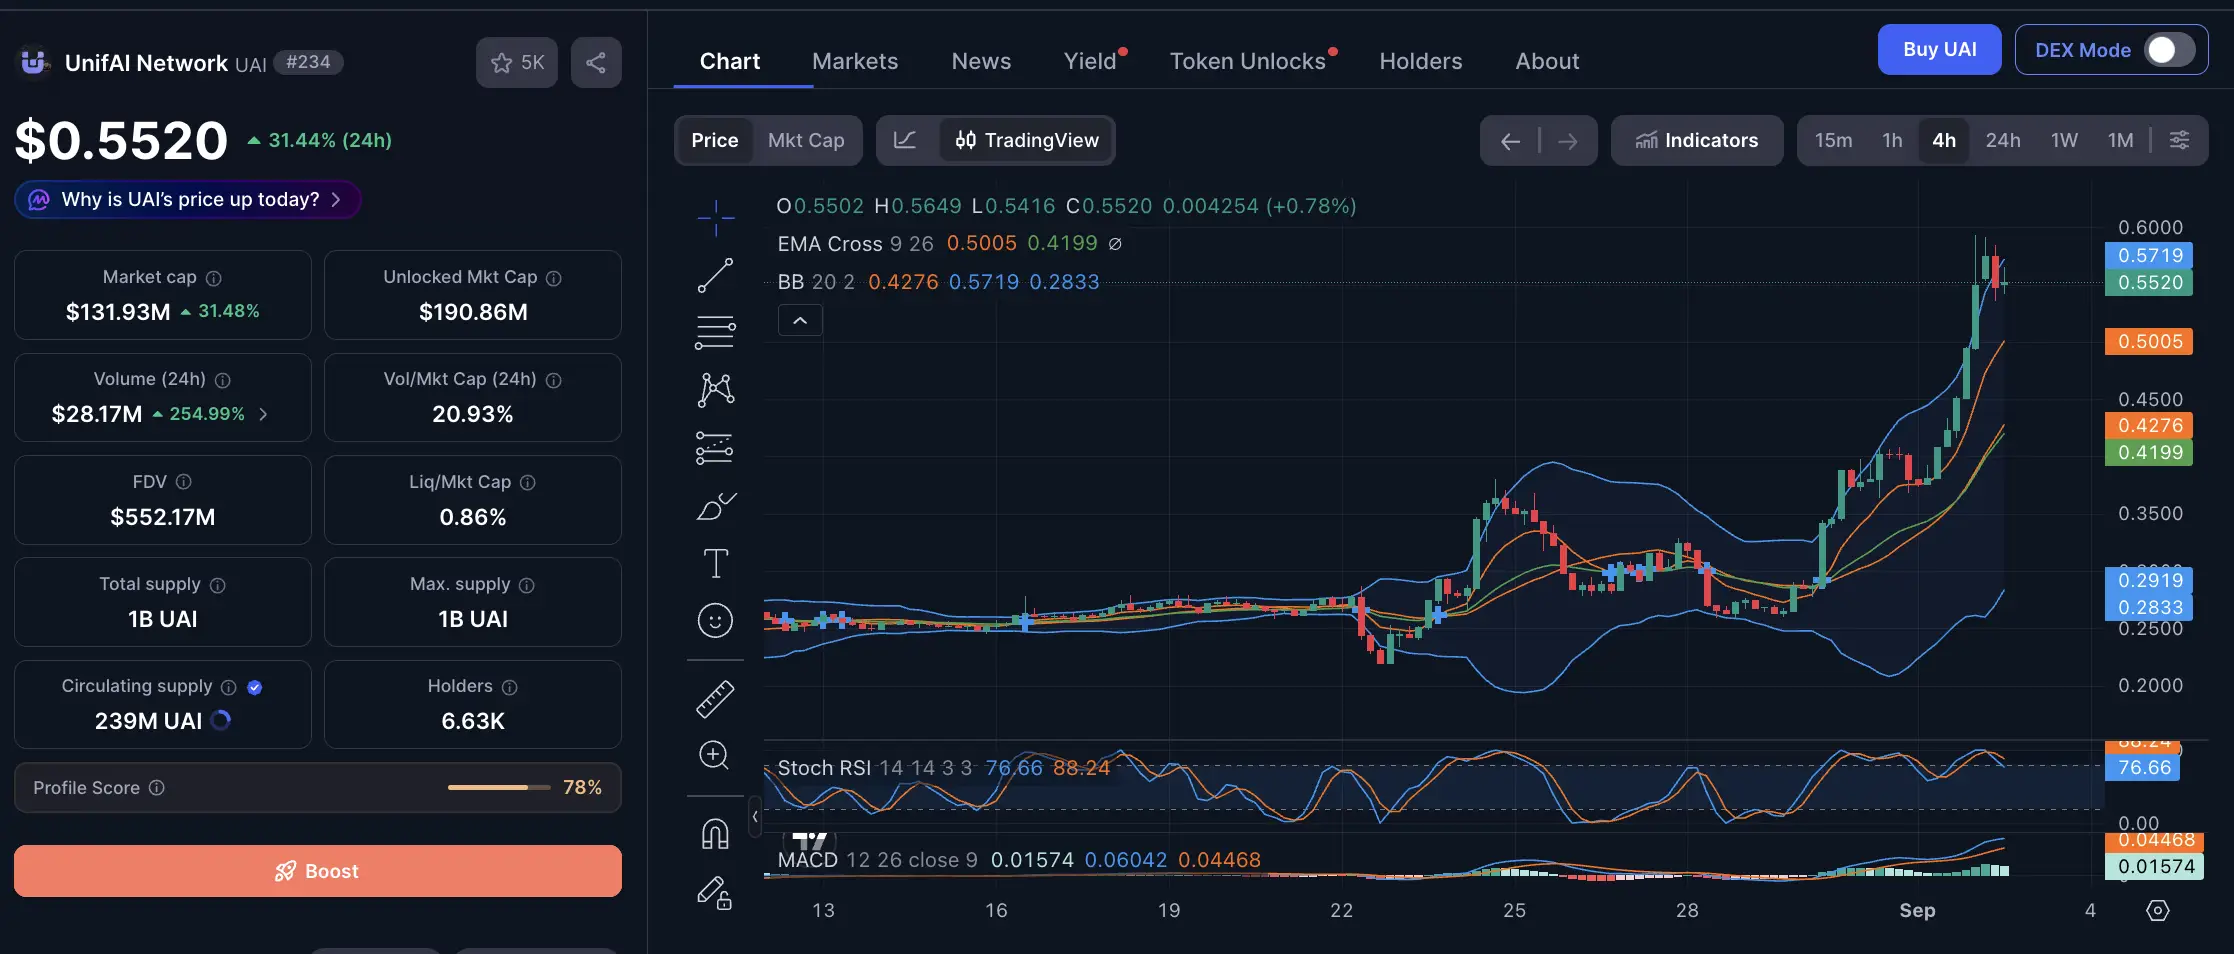Click the MACD indicator legend

tap(1019, 860)
